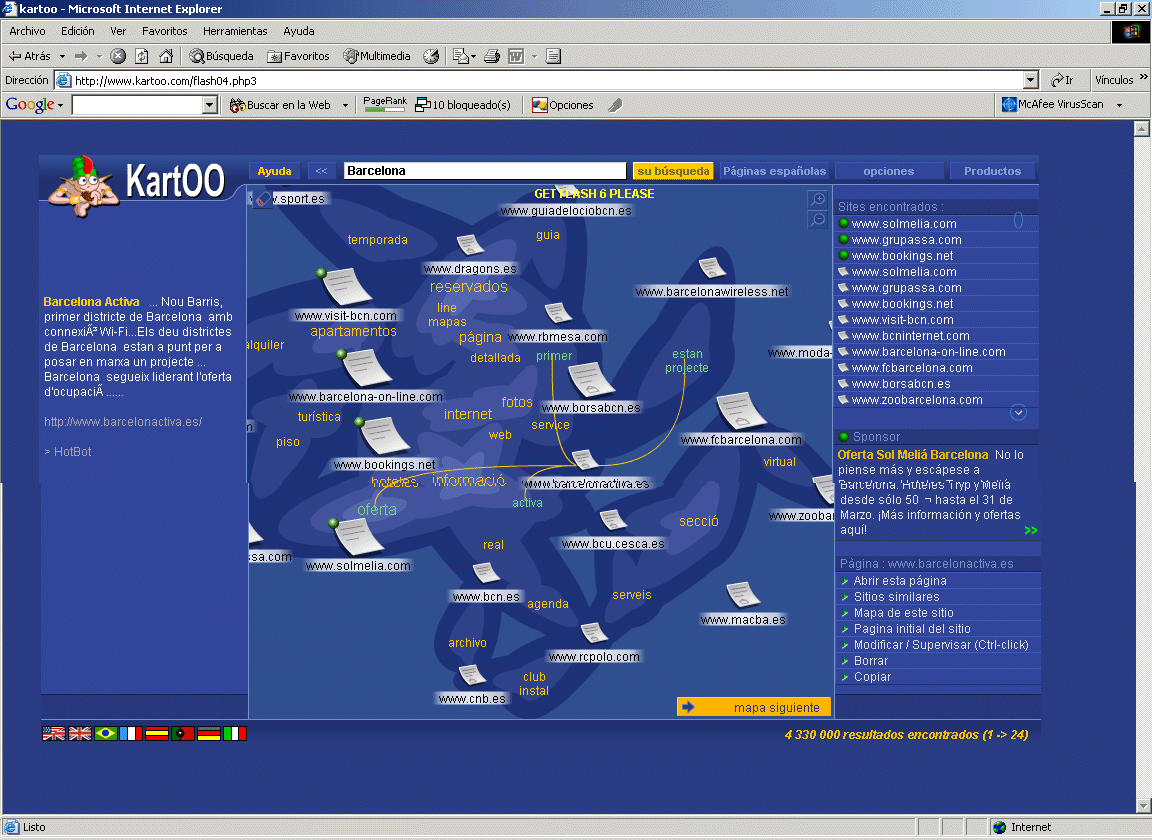The width and height of the screenshot is (1152, 840).
Task: Click the IE Home toolbar icon
Action: coord(166,56)
